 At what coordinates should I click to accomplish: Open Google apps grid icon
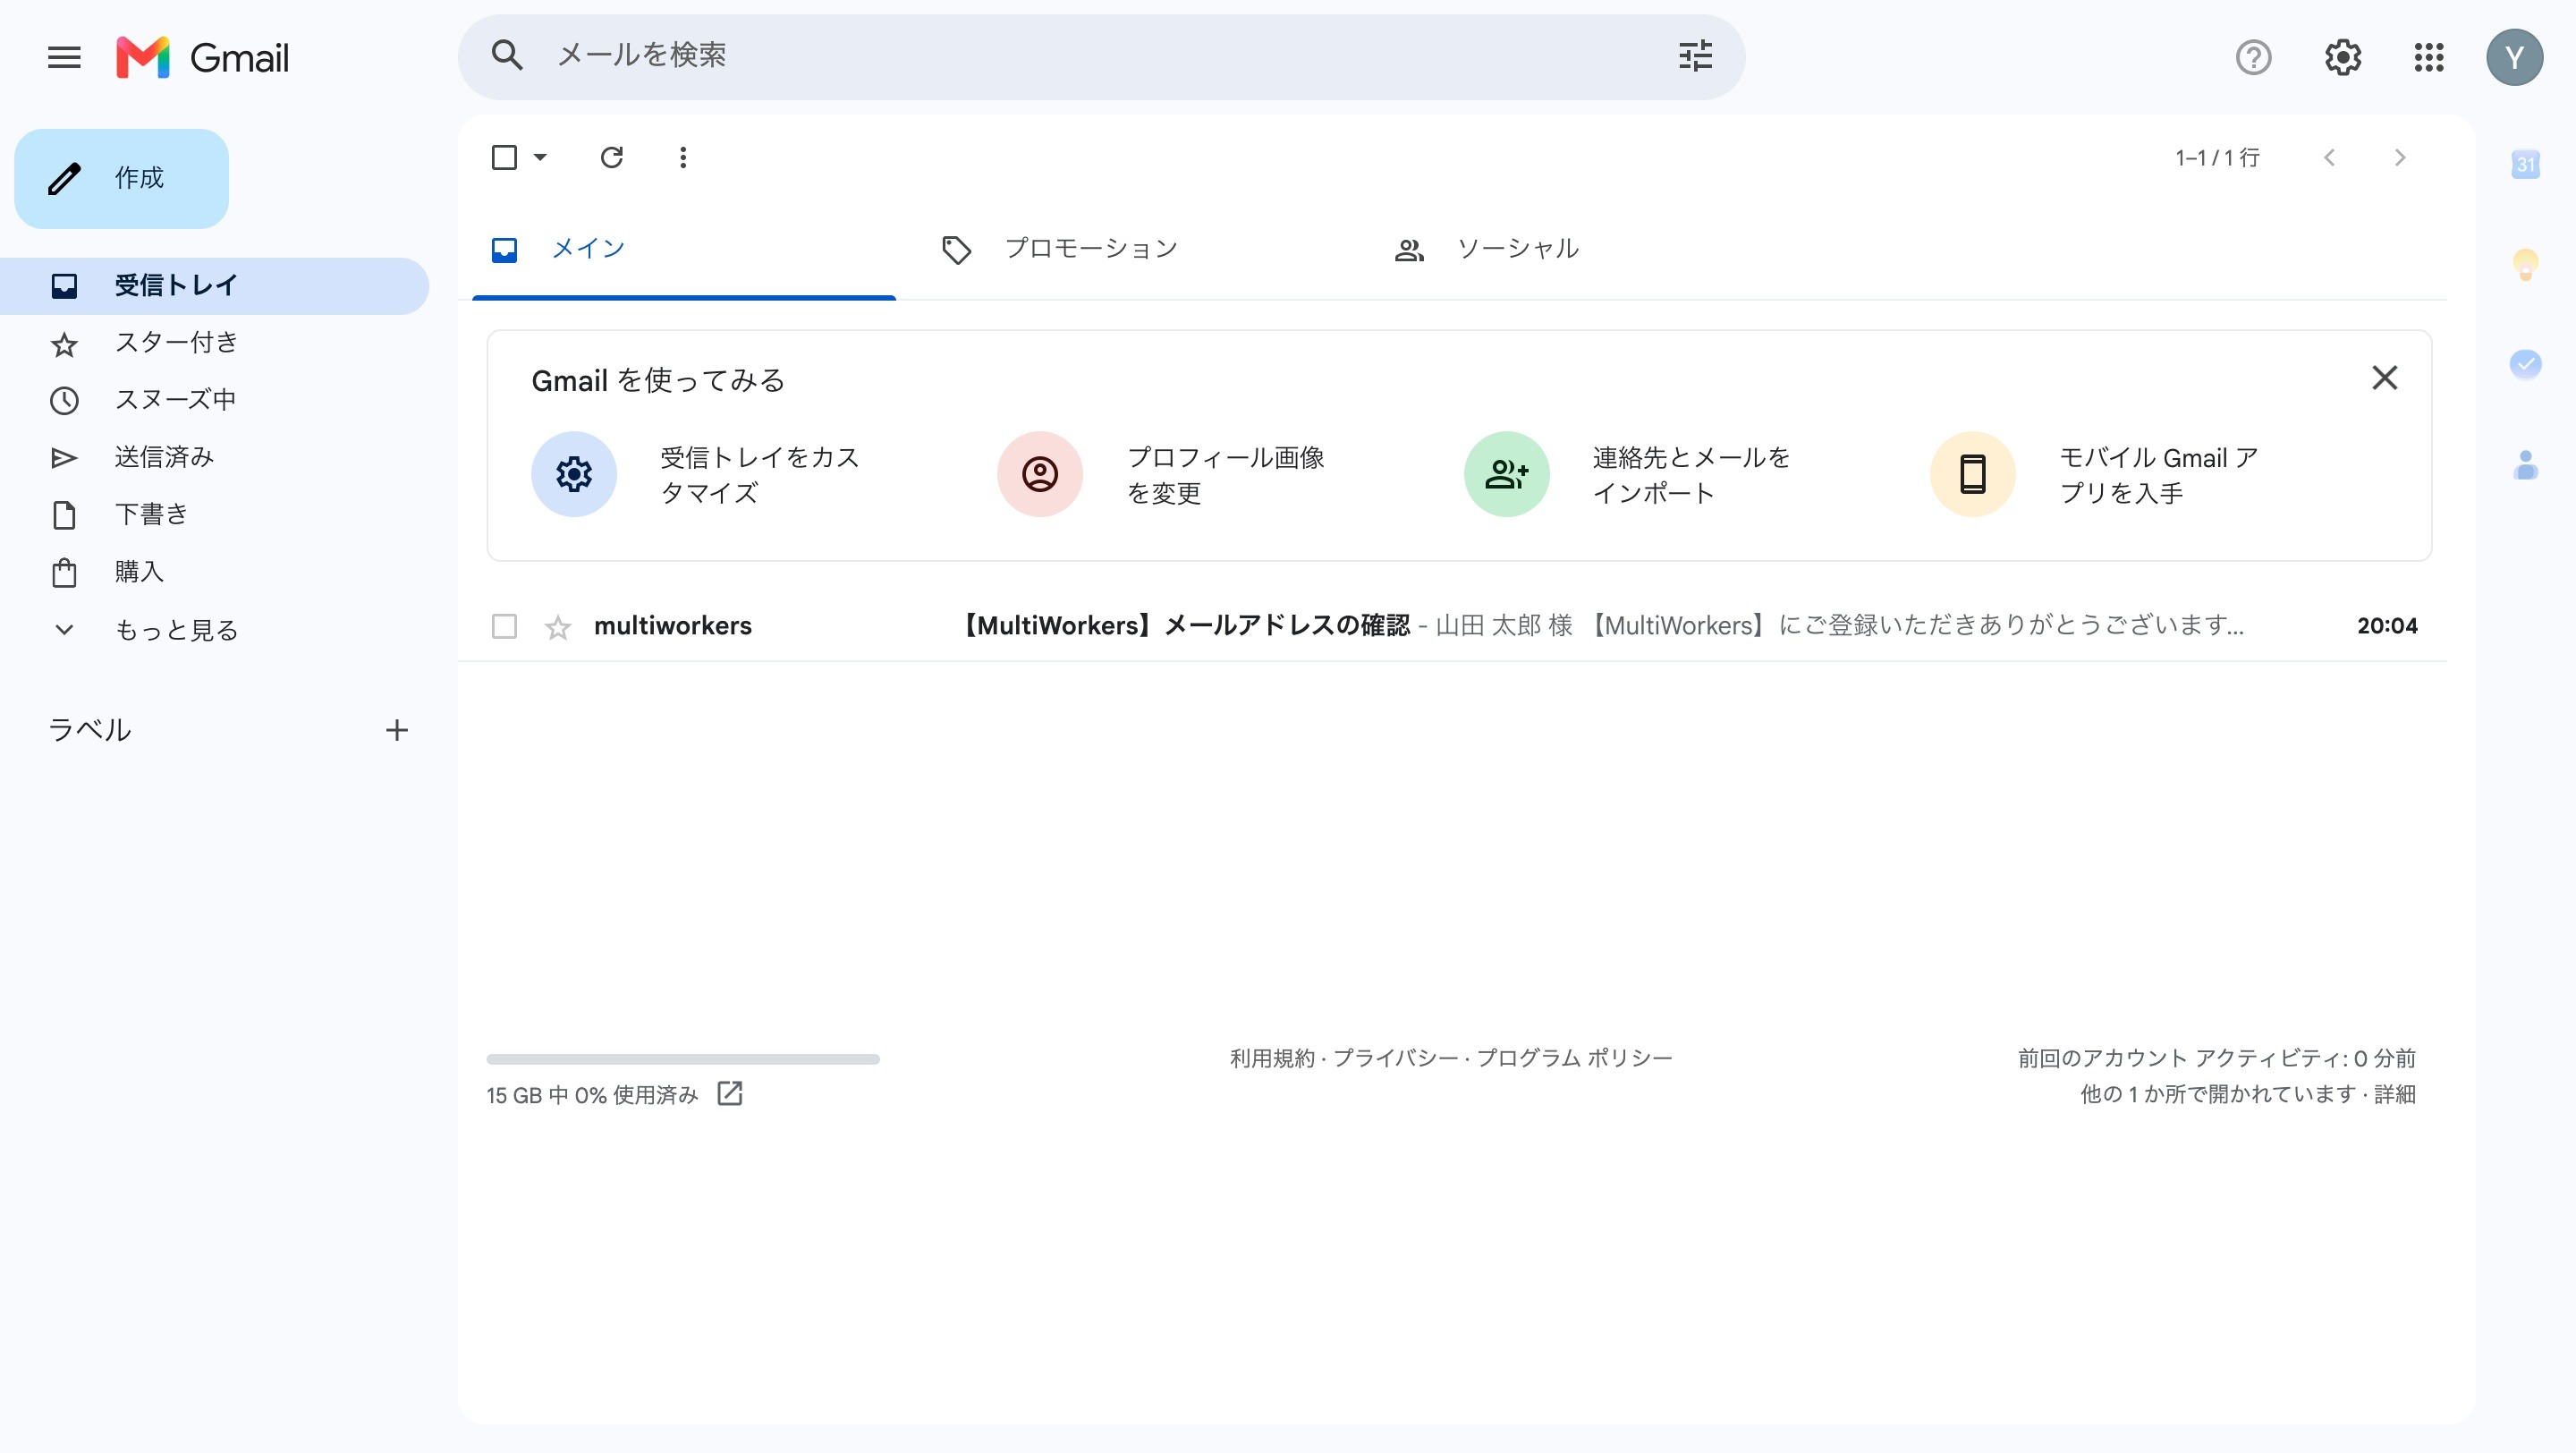click(2429, 57)
